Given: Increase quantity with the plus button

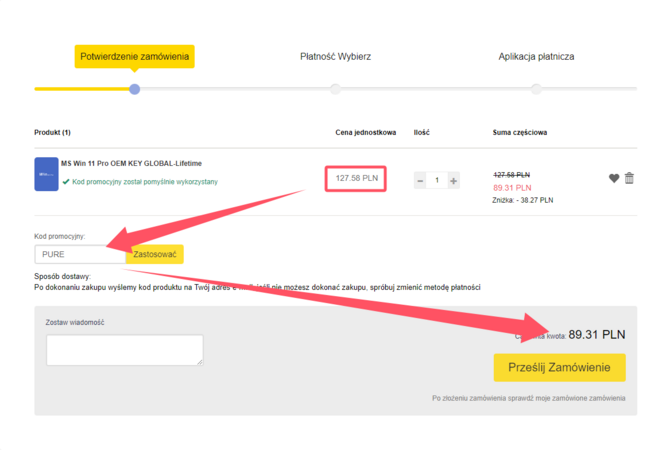Looking at the screenshot, I should click(x=453, y=181).
